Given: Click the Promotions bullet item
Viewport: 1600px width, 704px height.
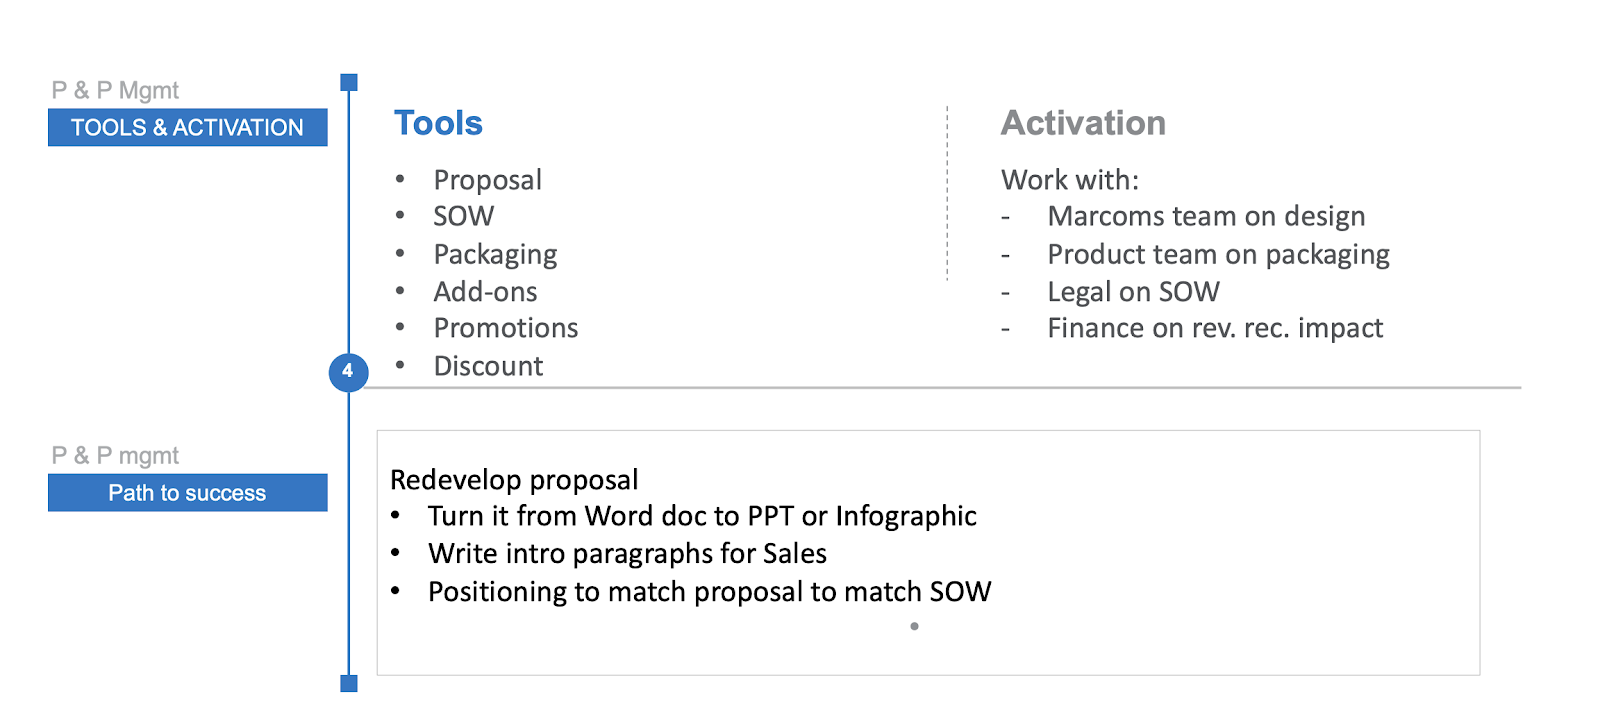Looking at the screenshot, I should pyautogui.click(x=506, y=328).
